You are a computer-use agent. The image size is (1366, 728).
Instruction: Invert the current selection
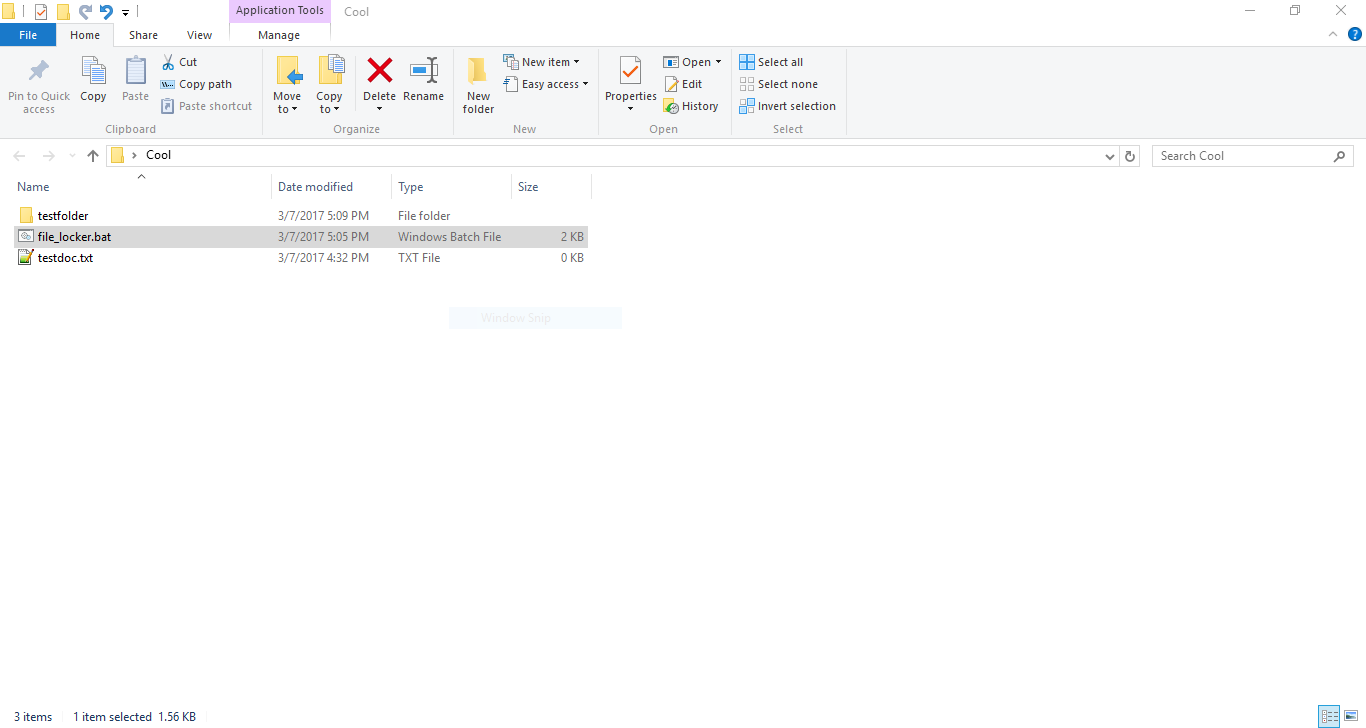788,105
